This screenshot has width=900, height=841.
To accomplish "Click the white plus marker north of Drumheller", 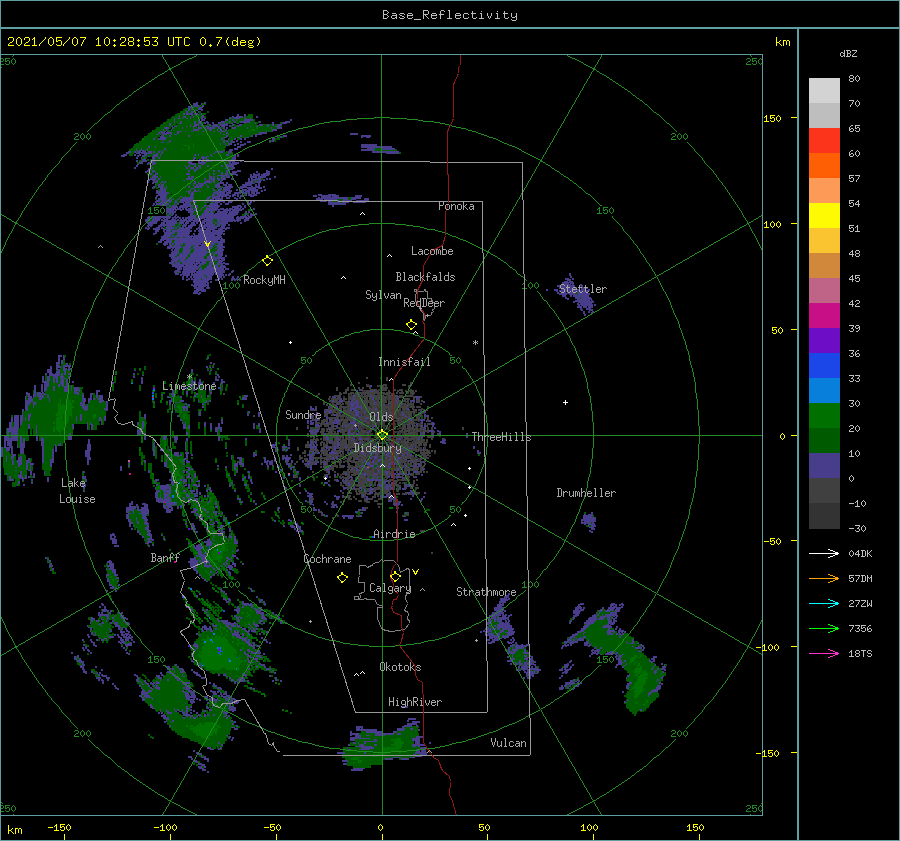I will coord(565,402).
